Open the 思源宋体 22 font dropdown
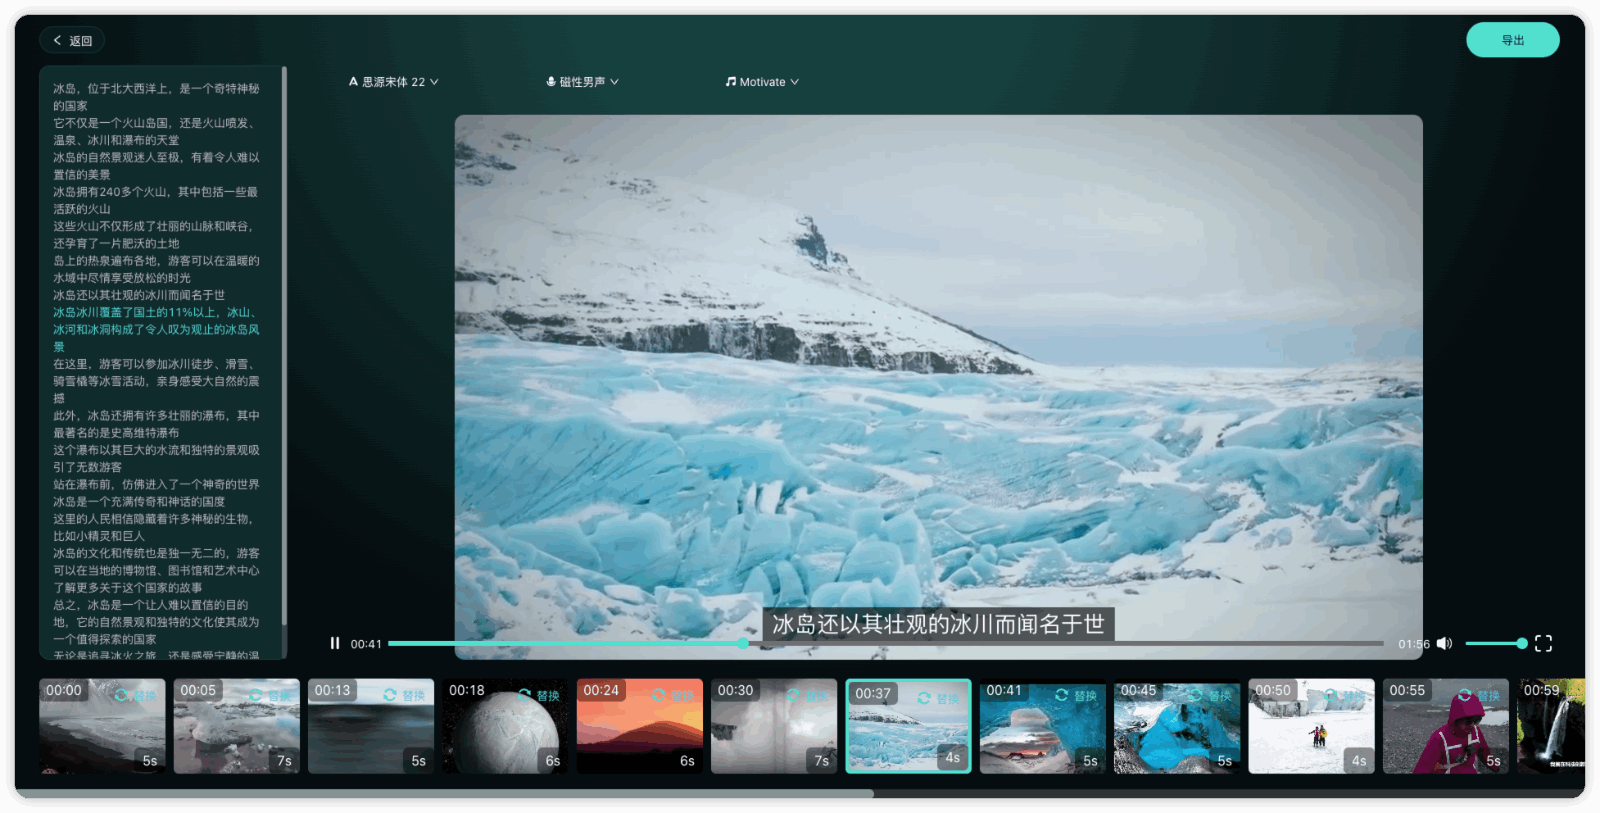The width and height of the screenshot is (1600, 813). [x=393, y=82]
